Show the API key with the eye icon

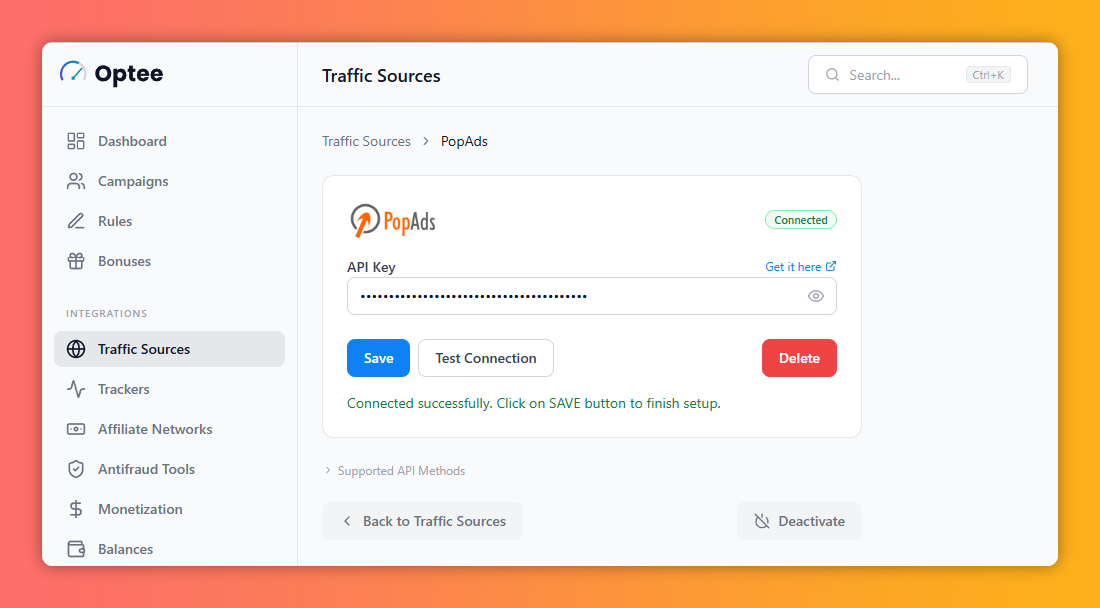815,296
